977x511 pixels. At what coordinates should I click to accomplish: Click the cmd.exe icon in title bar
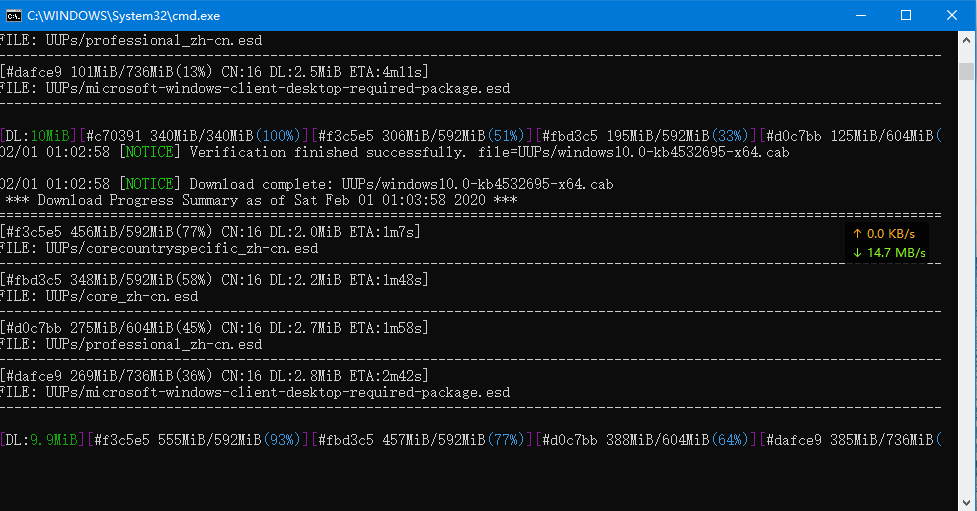pos(14,15)
